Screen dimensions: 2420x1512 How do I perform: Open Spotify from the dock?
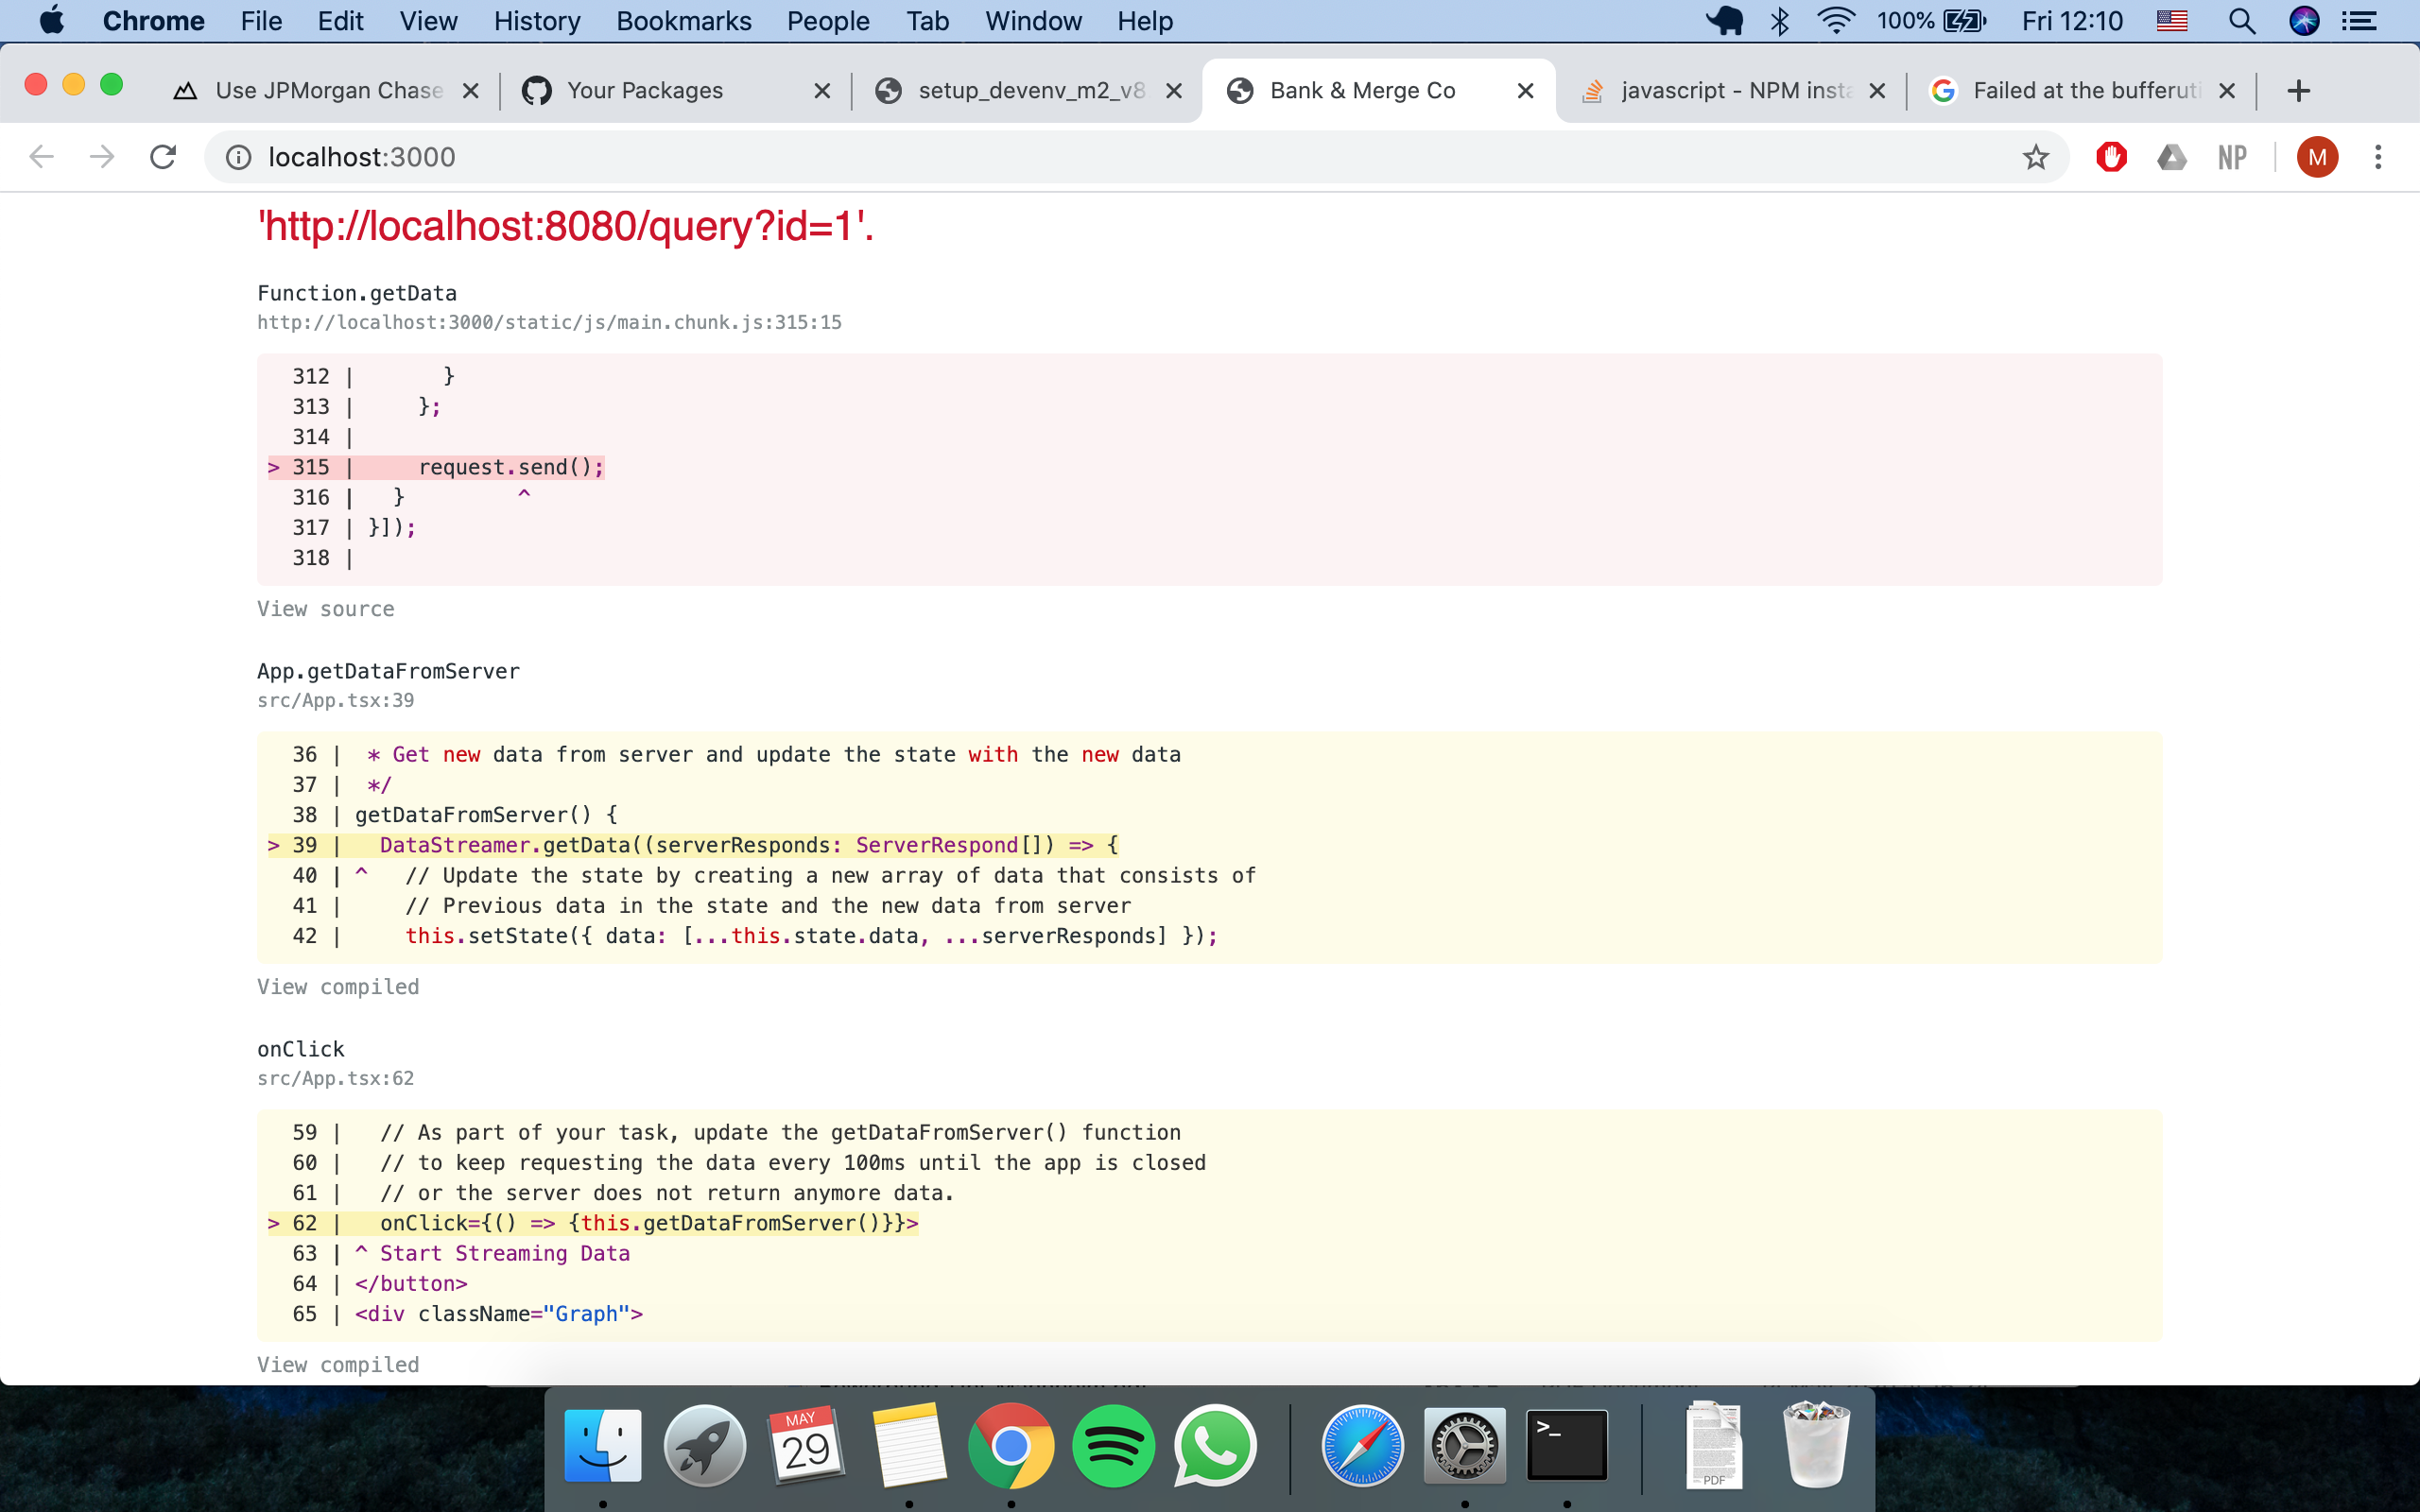(1113, 1445)
